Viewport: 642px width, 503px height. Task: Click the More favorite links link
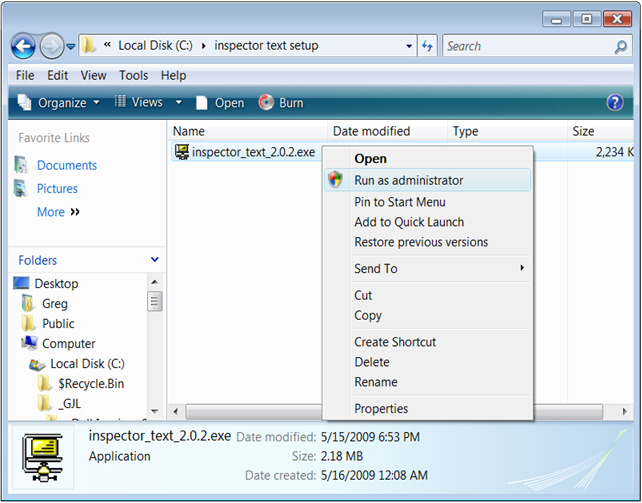pos(58,212)
